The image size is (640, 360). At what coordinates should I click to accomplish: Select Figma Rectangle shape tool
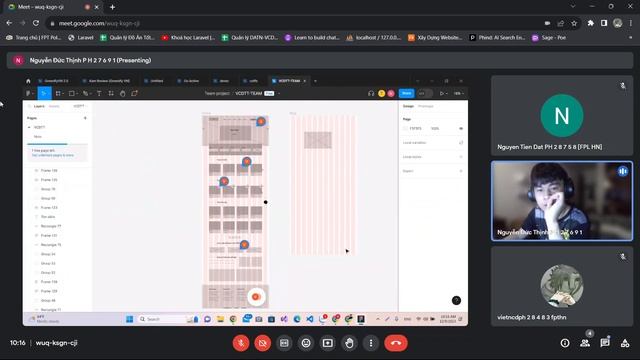[72, 93]
